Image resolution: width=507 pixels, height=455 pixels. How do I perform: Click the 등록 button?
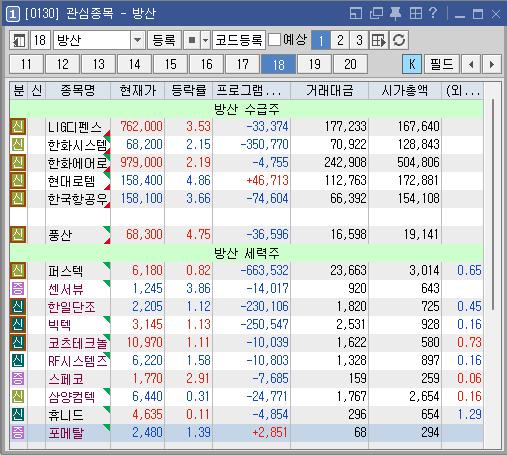coord(164,40)
